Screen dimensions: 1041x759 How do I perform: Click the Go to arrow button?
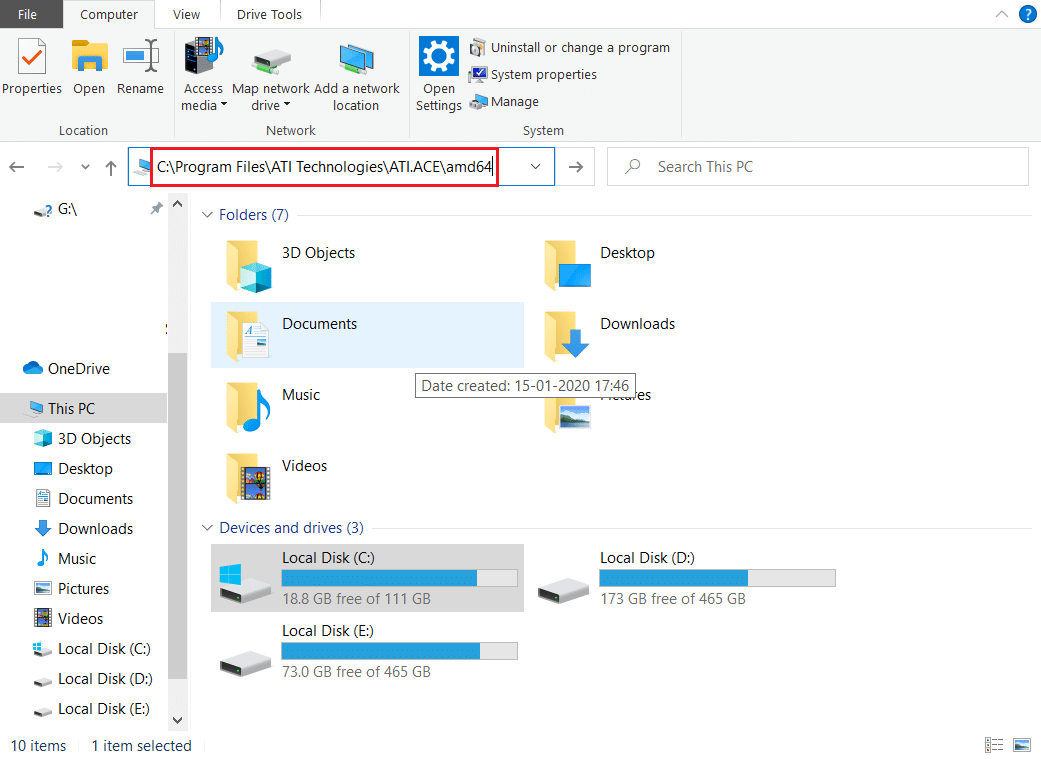pyautogui.click(x=576, y=167)
